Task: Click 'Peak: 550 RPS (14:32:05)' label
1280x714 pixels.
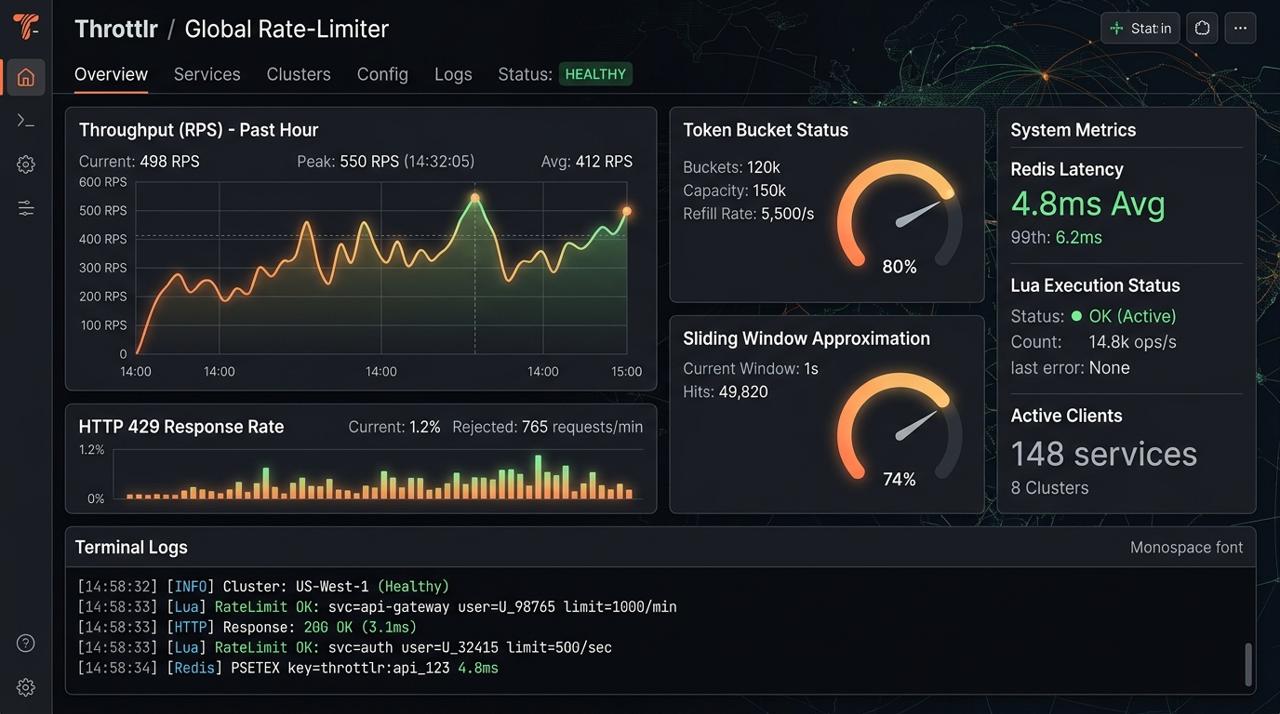Action: coord(386,161)
